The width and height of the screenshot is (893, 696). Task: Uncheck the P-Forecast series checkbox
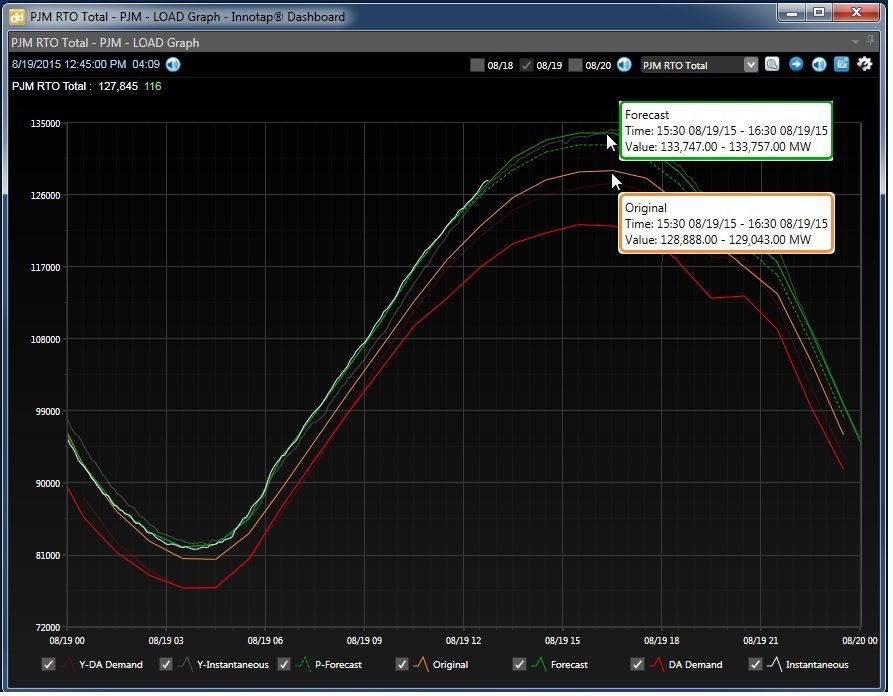coord(284,664)
